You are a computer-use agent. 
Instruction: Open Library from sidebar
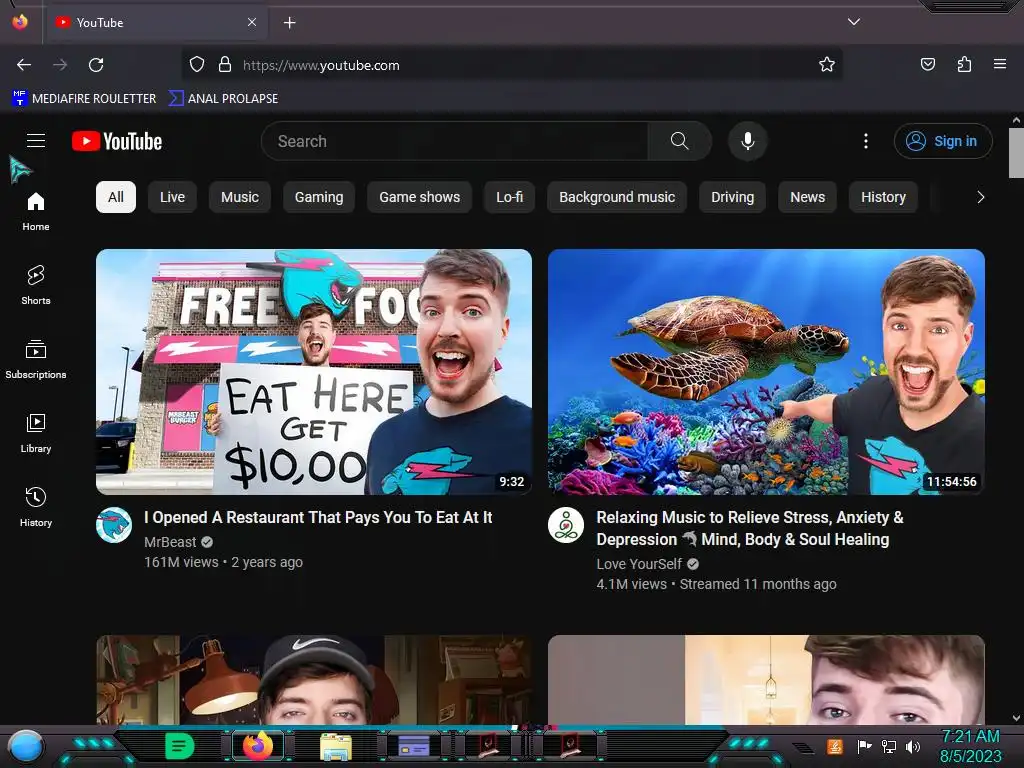click(36, 433)
